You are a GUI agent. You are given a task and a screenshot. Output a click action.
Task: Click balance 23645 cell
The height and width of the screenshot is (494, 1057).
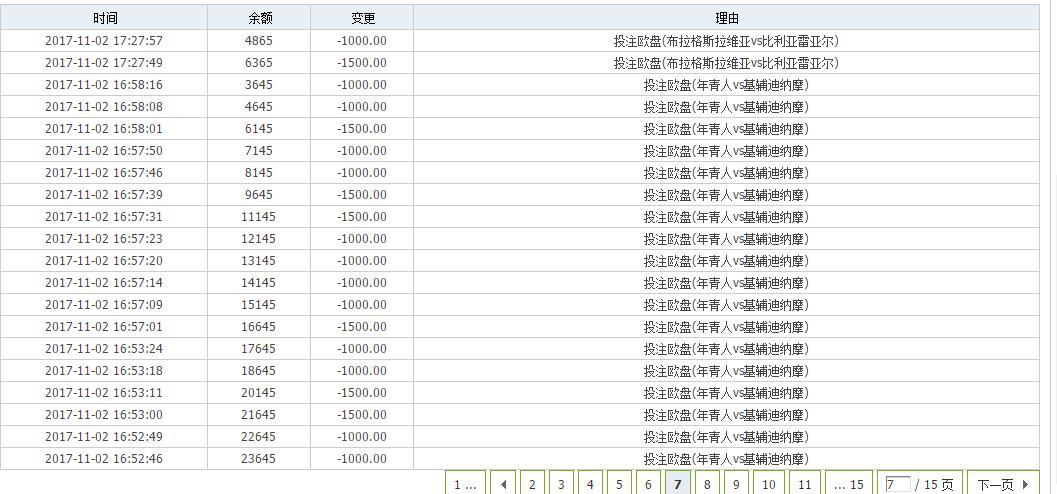tap(259, 458)
